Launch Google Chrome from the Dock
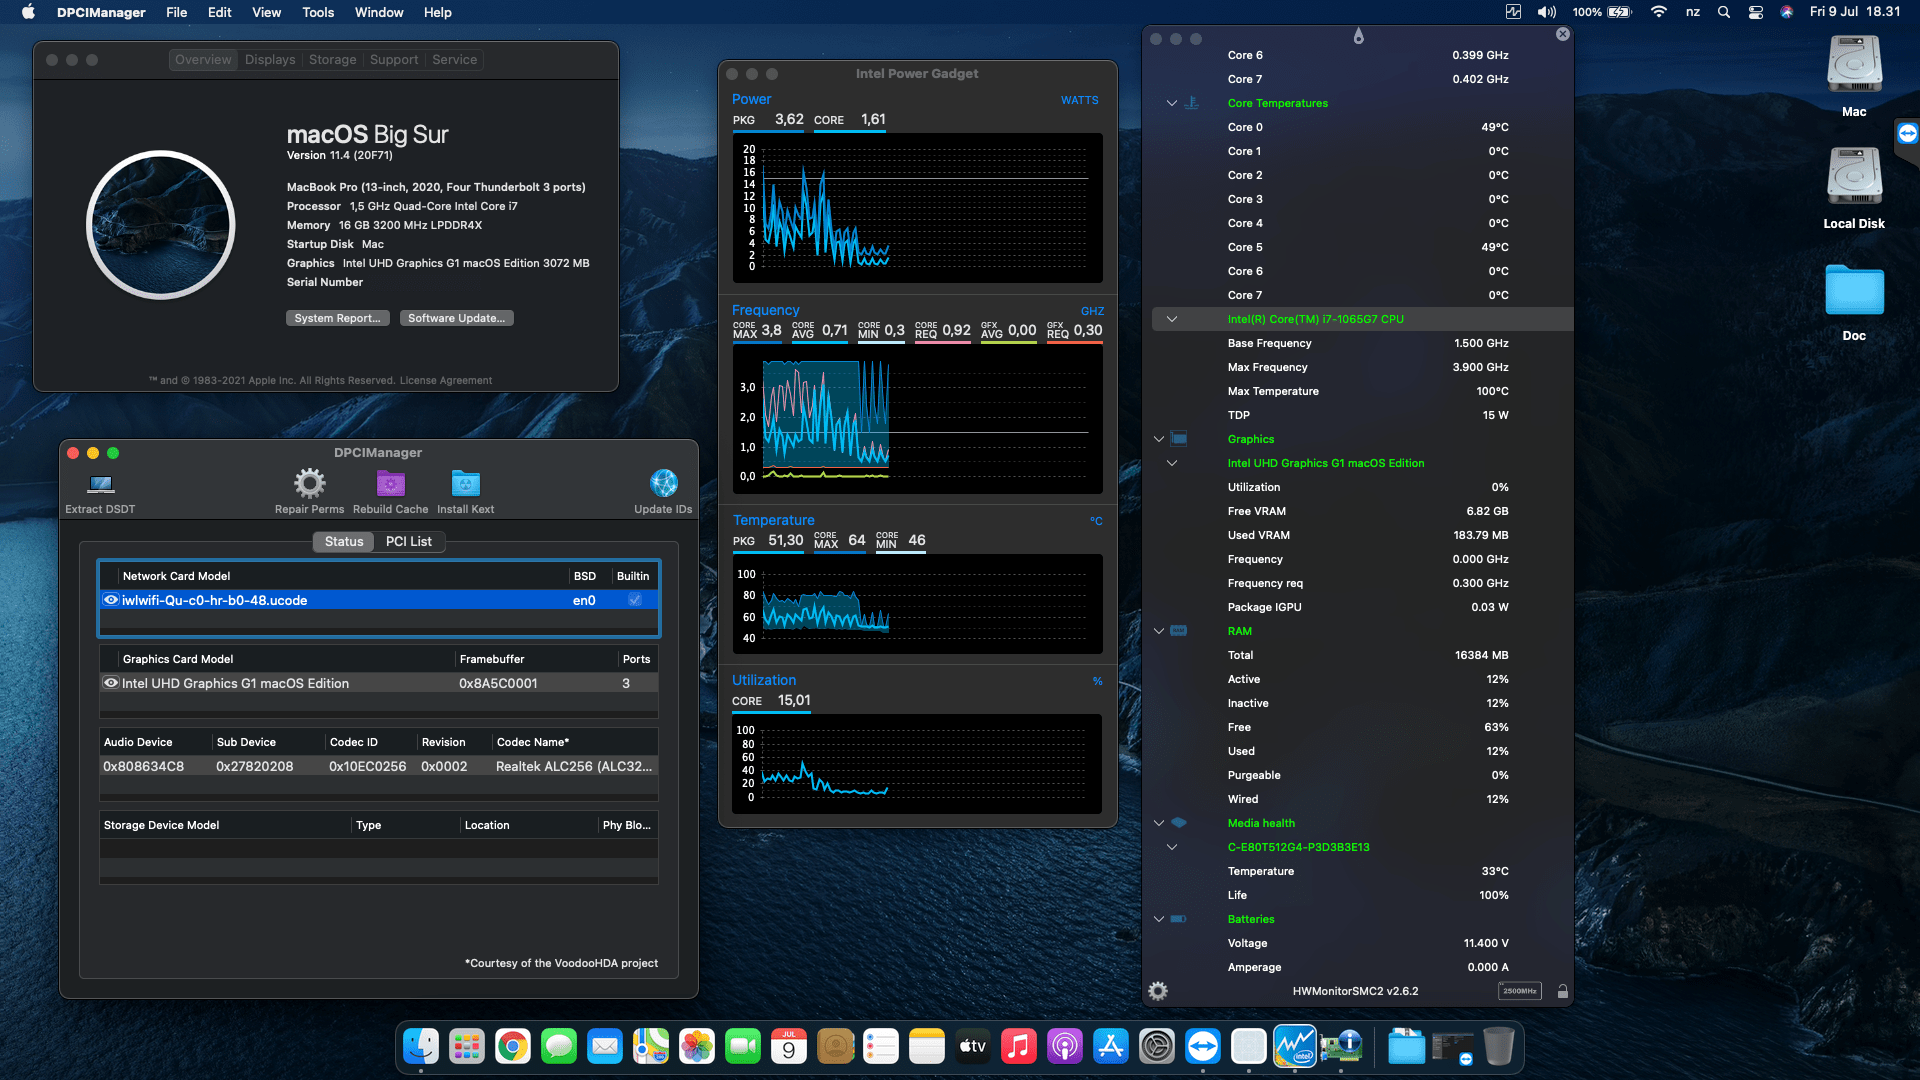The image size is (1920, 1080). click(513, 1047)
